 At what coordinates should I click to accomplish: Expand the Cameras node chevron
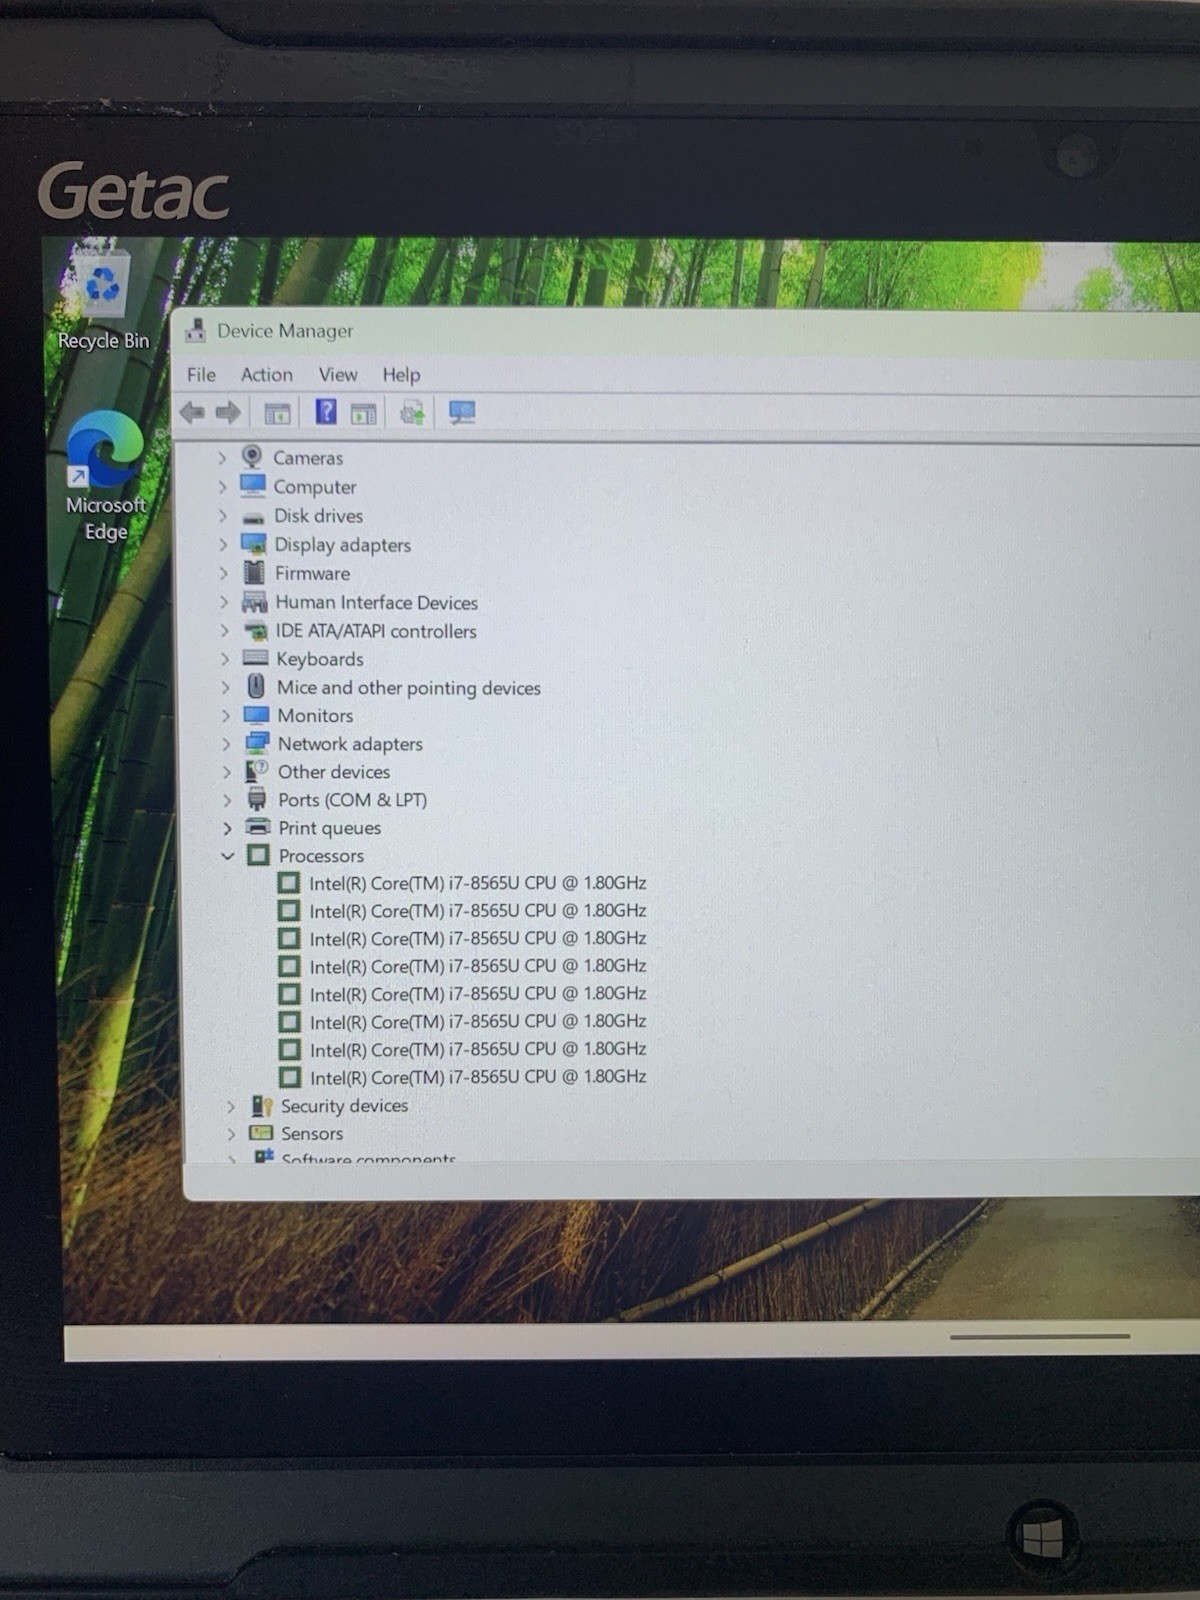point(222,458)
